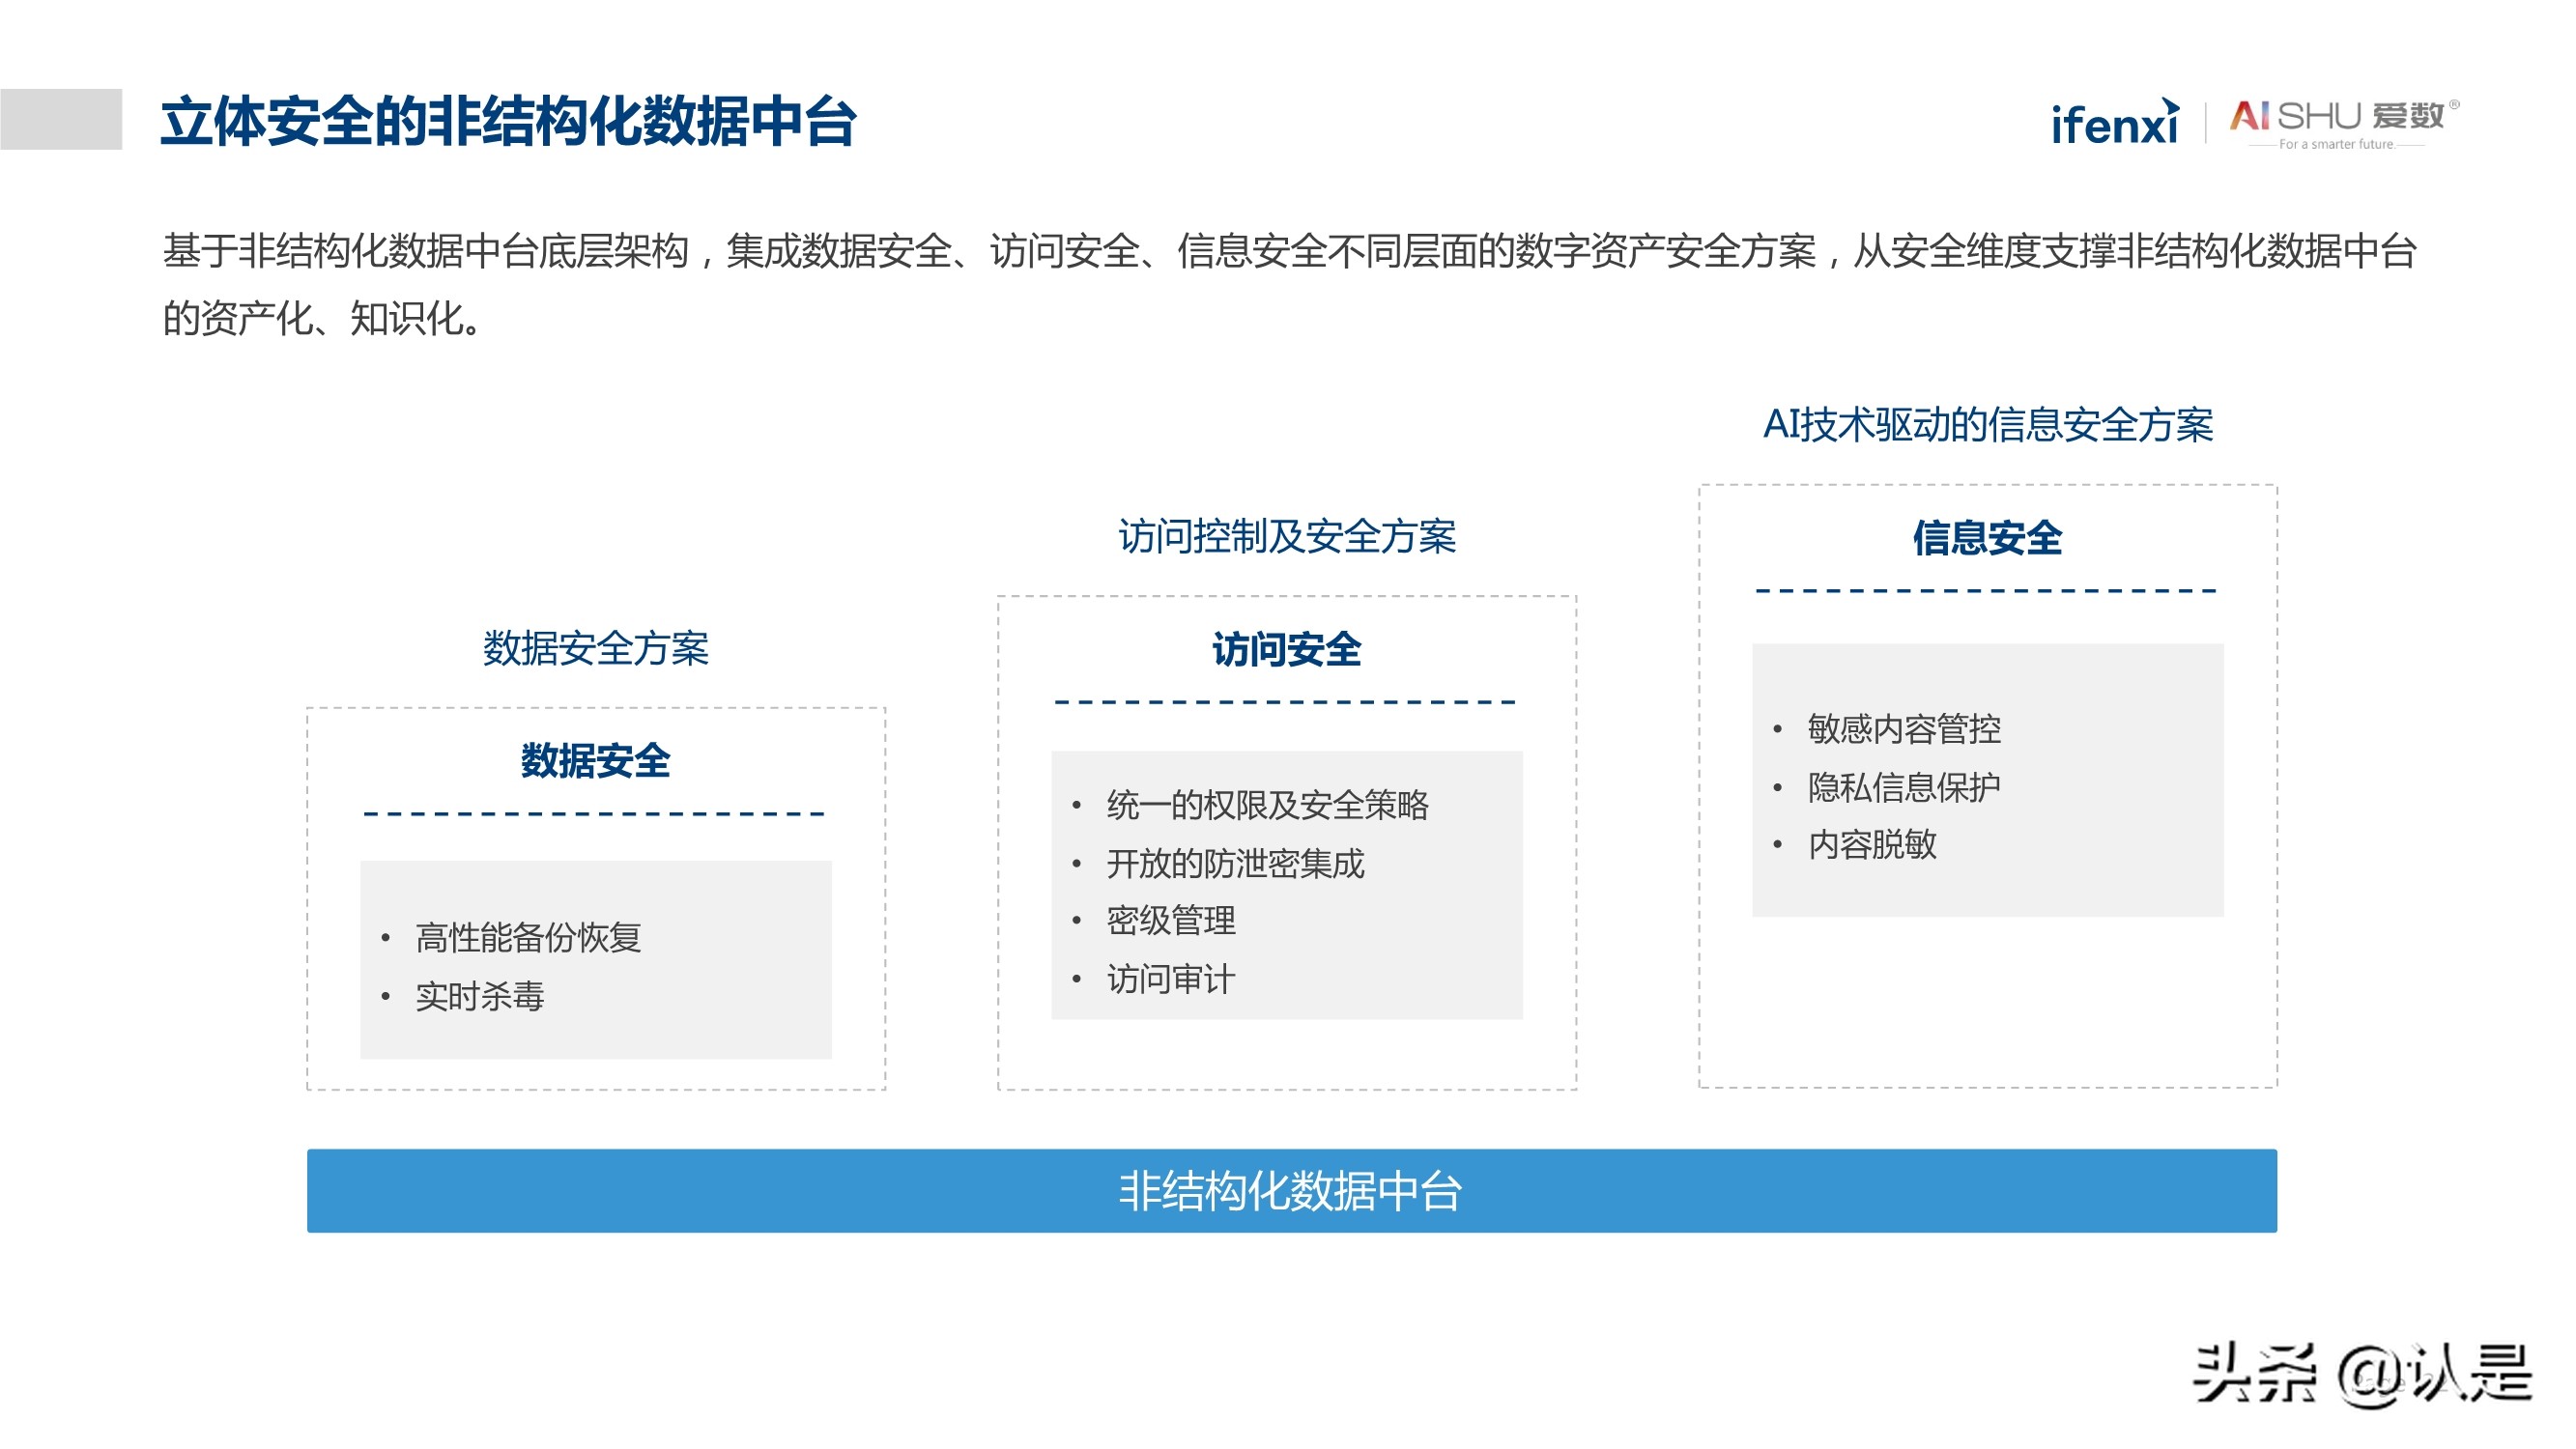Click the slide title 立体安全的非结构化数据中台
2576x1449 pixels.
coord(520,120)
